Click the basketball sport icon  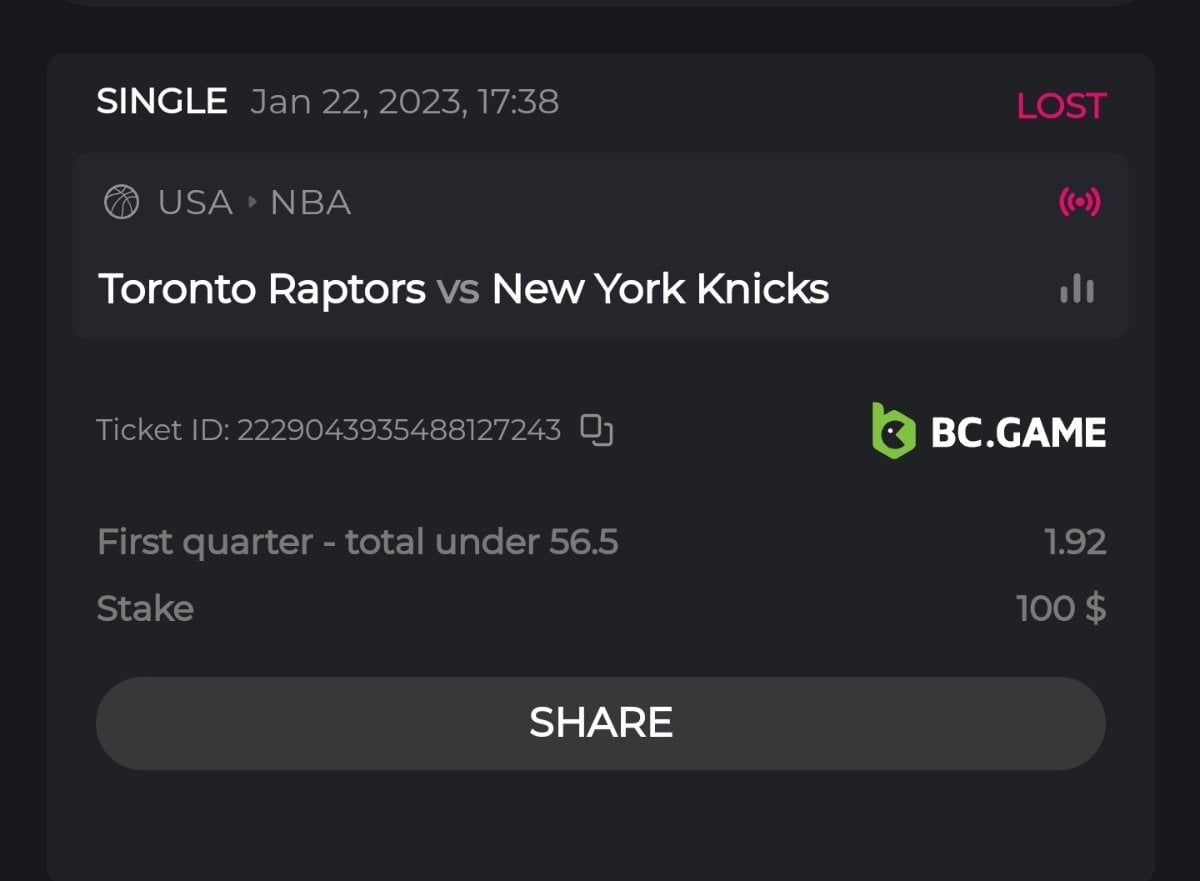pyautogui.click(x=122, y=203)
